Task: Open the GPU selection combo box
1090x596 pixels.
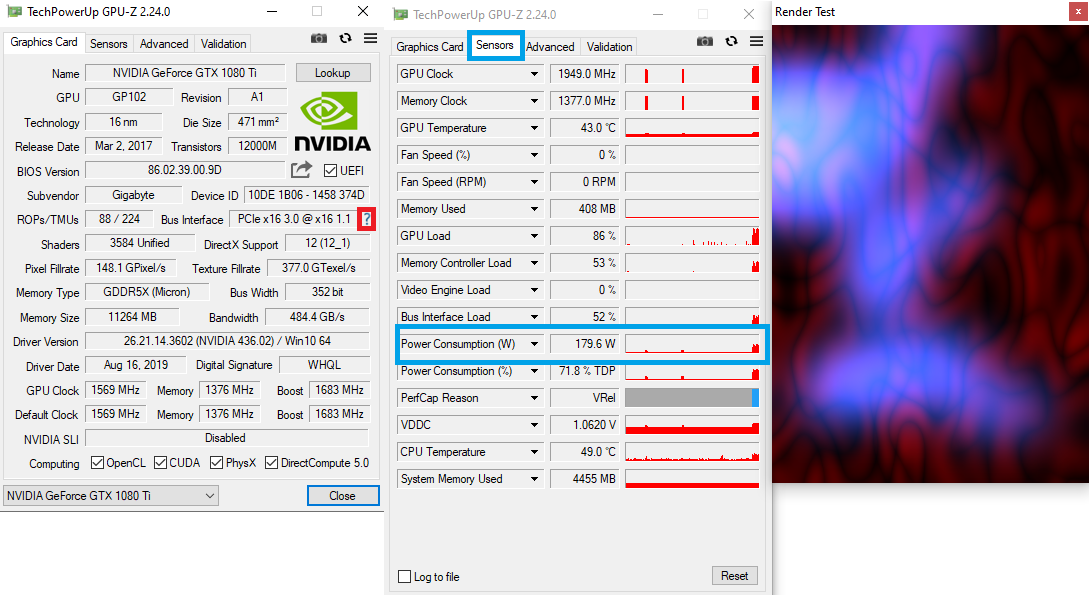Action: point(111,496)
